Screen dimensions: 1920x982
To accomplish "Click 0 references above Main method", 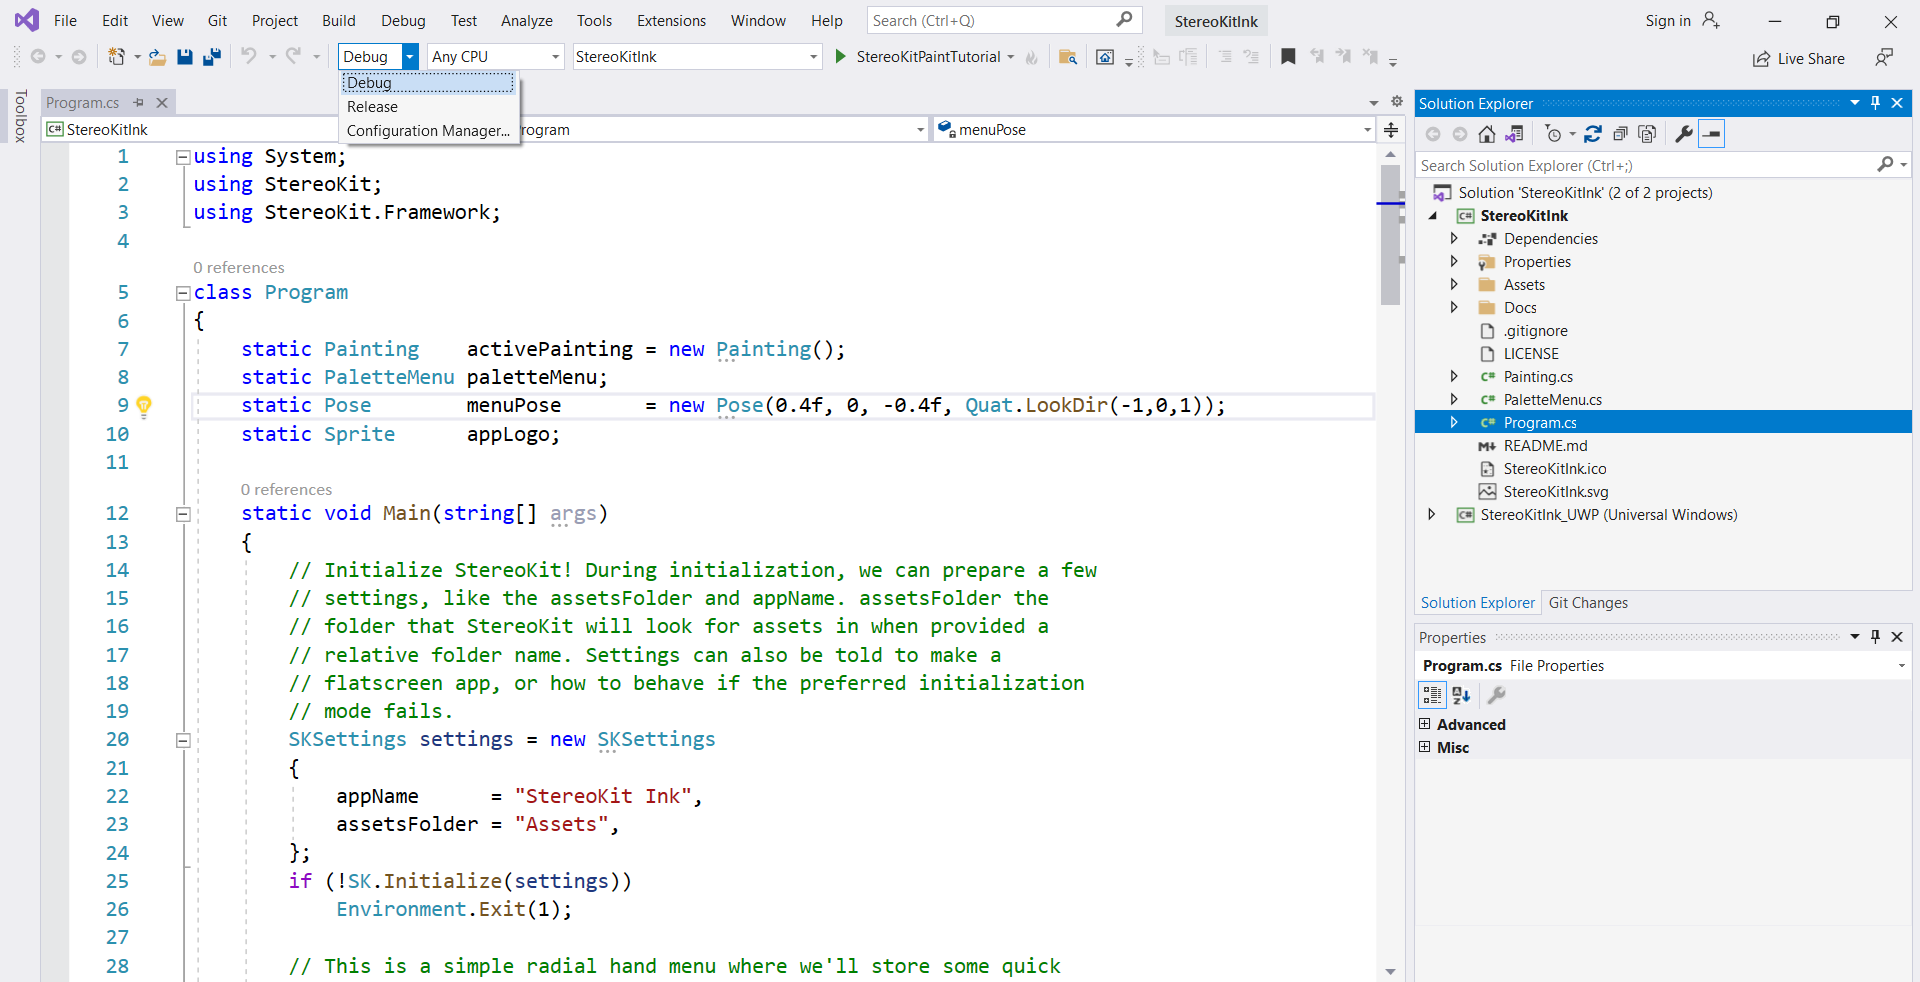I will [x=286, y=490].
